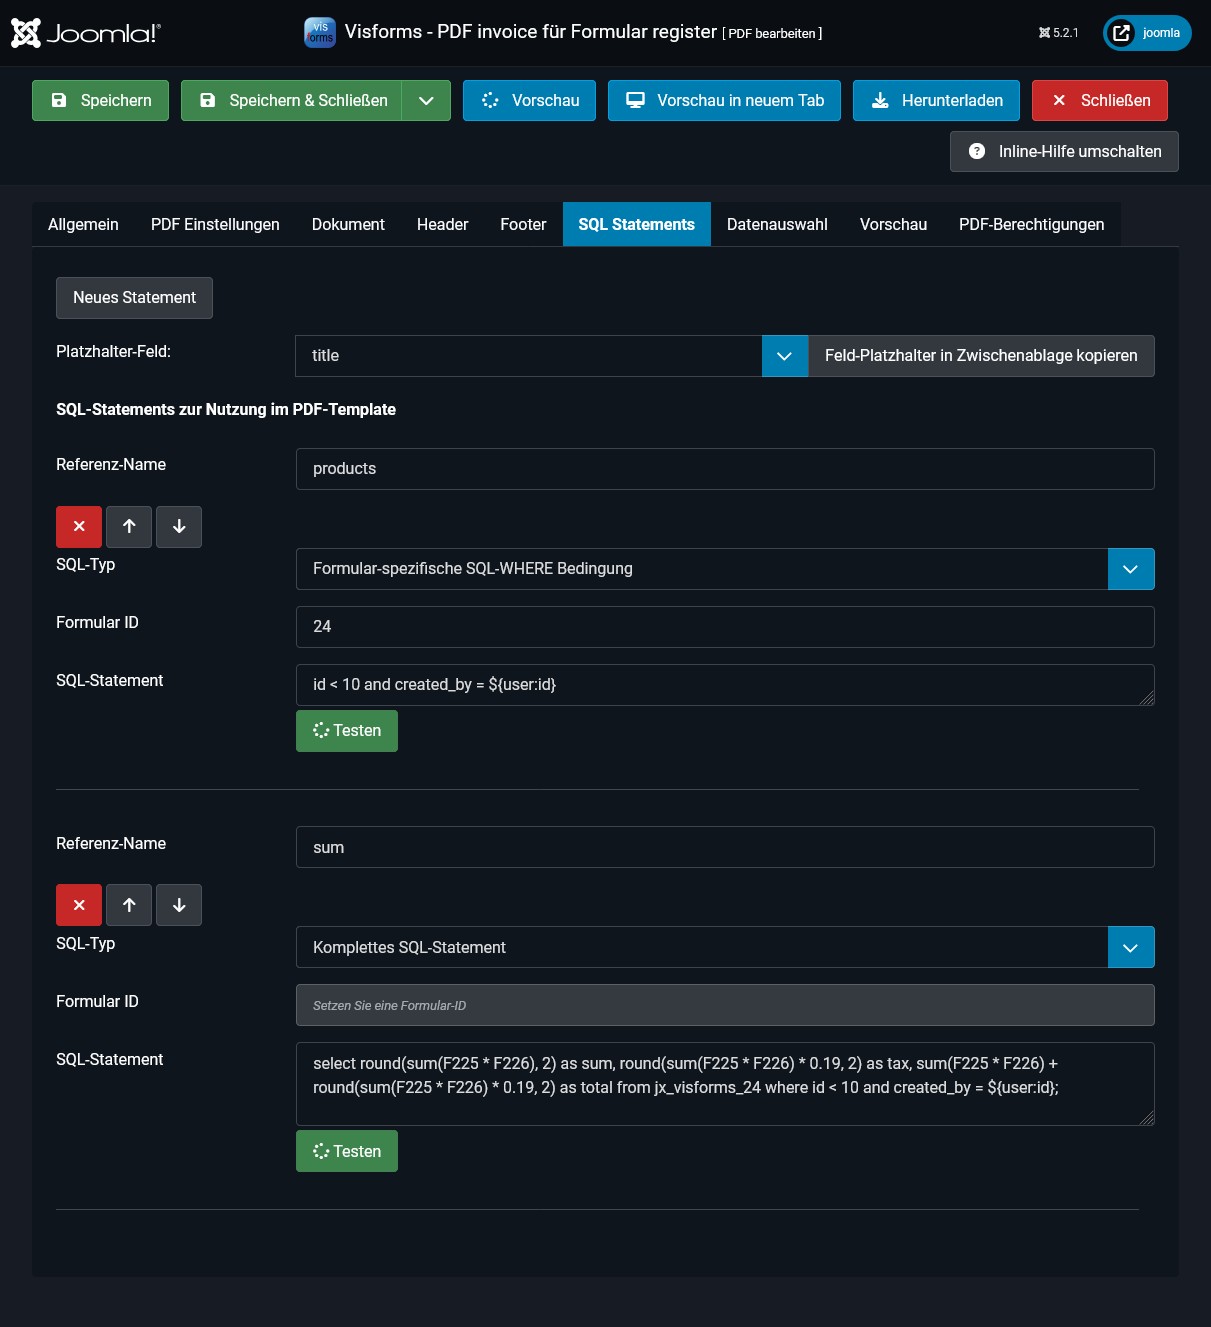Open SQL-Typ dropdown for the products statement
Viewport: 1211px width, 1327px height.
click(1130, 569)
